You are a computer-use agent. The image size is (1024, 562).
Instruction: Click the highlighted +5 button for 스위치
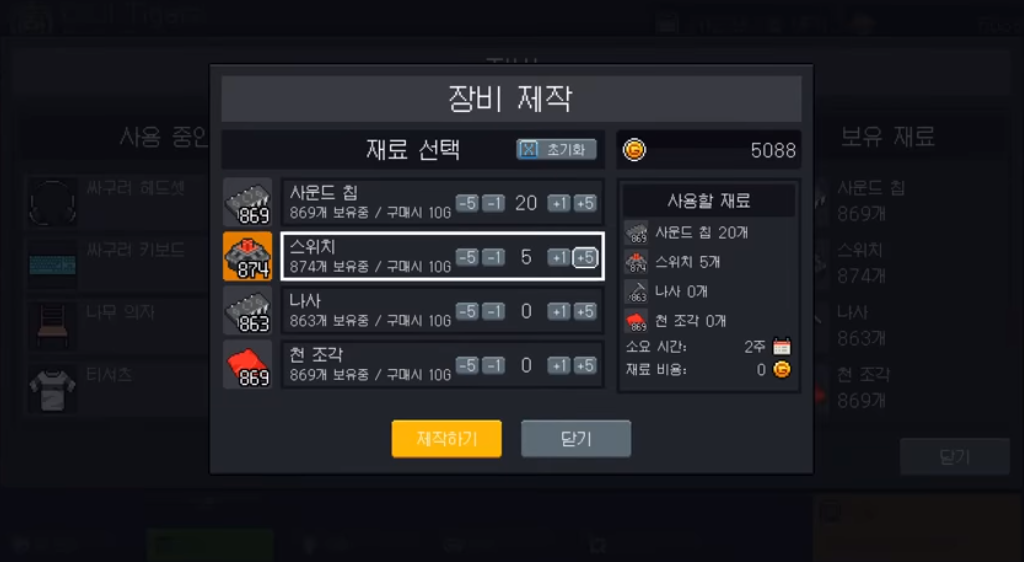(585, 258)
